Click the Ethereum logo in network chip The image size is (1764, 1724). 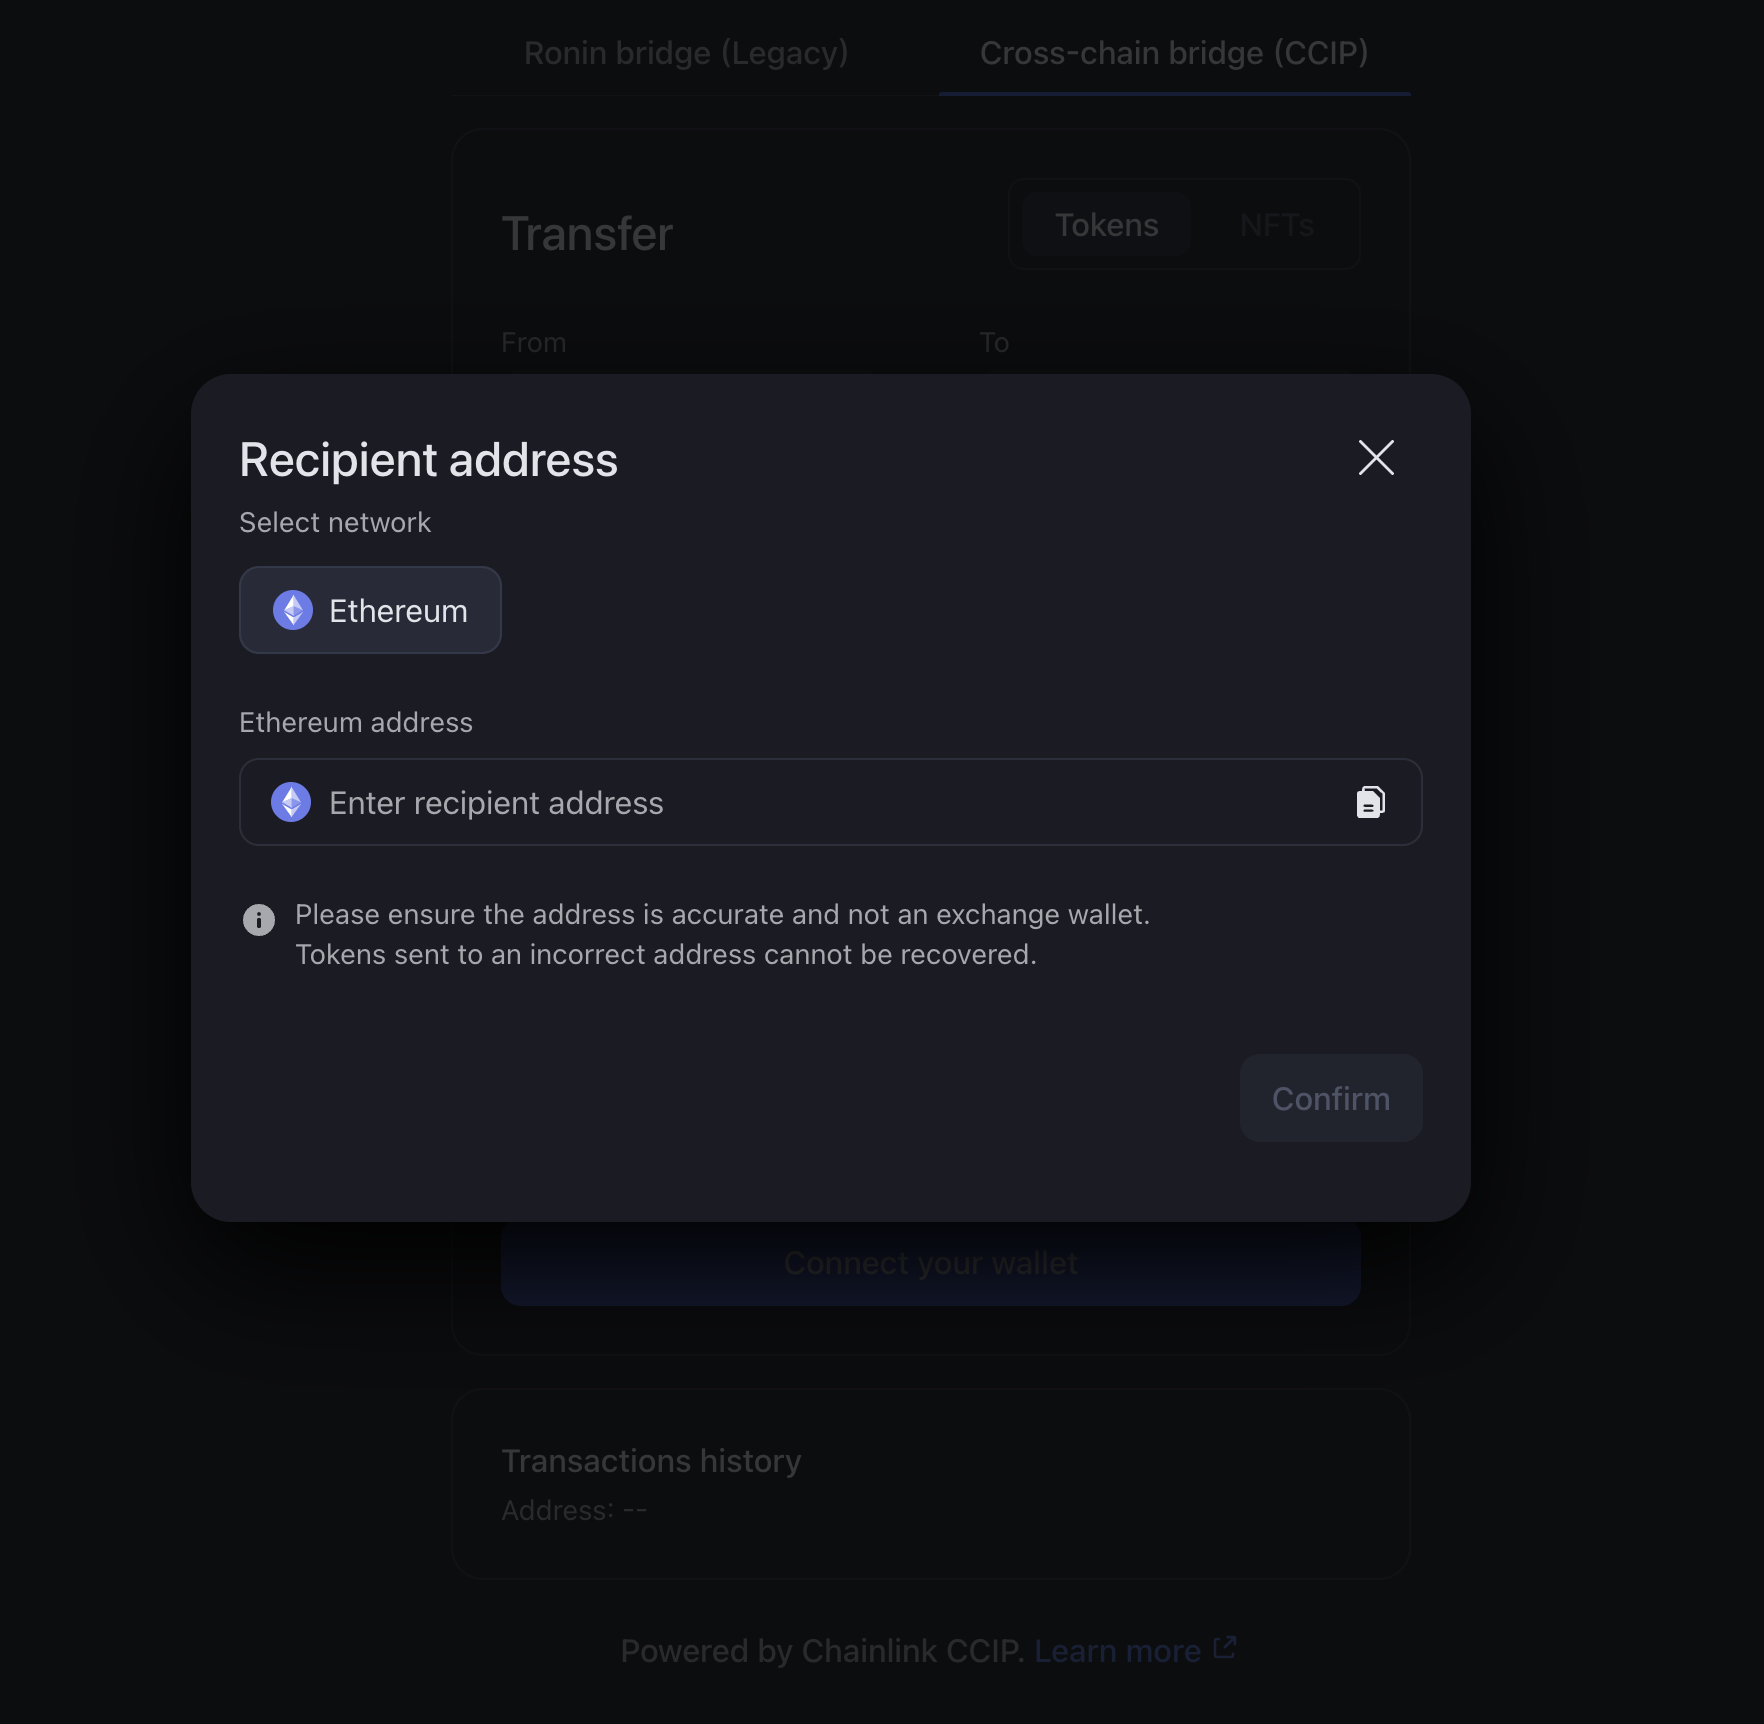click(x=293, y=610)
